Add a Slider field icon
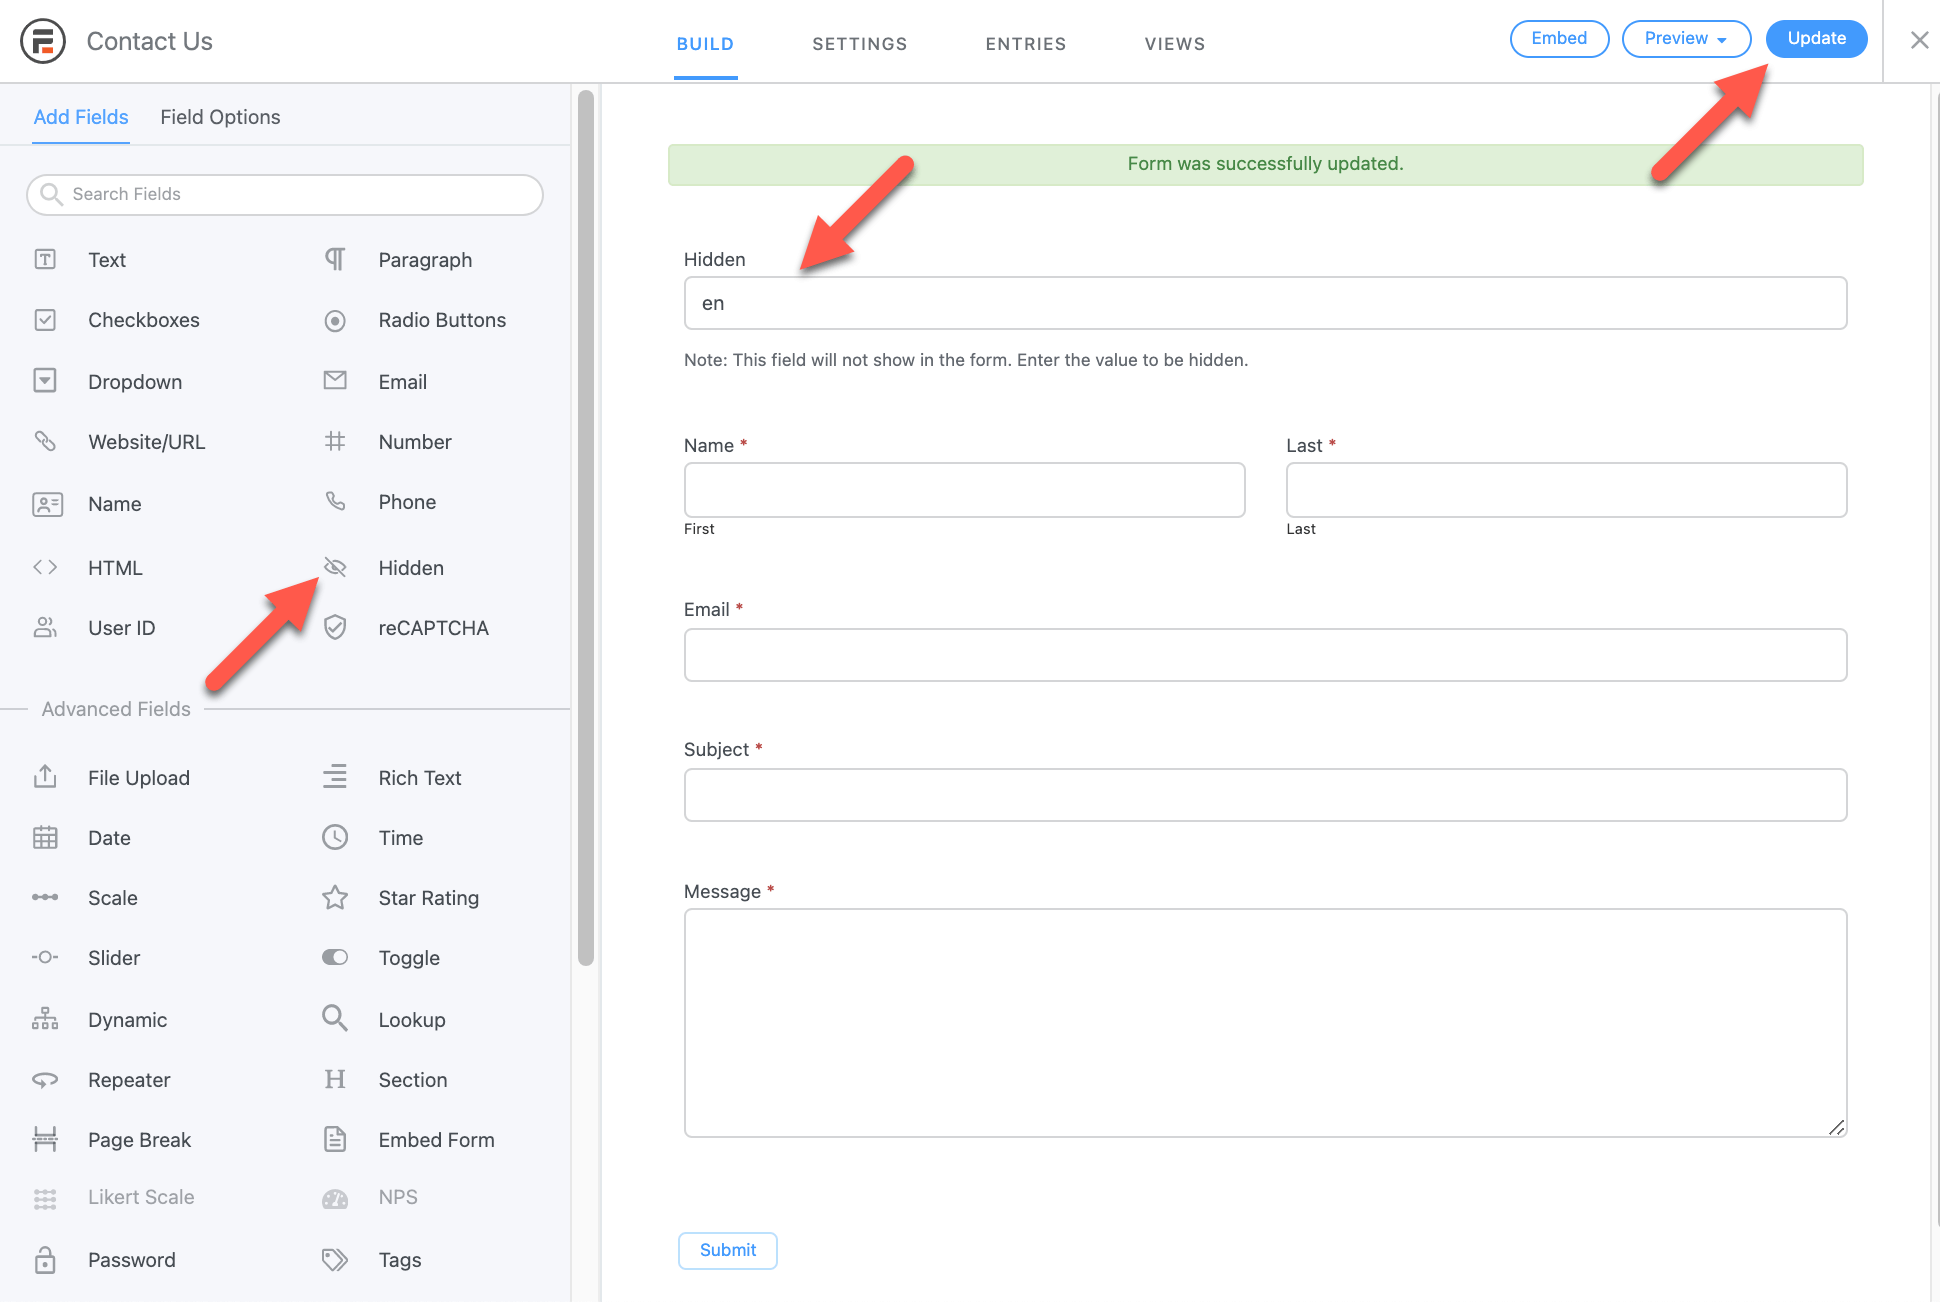This screenshot has height=1302, width=1940. click(x=45, y=957)
